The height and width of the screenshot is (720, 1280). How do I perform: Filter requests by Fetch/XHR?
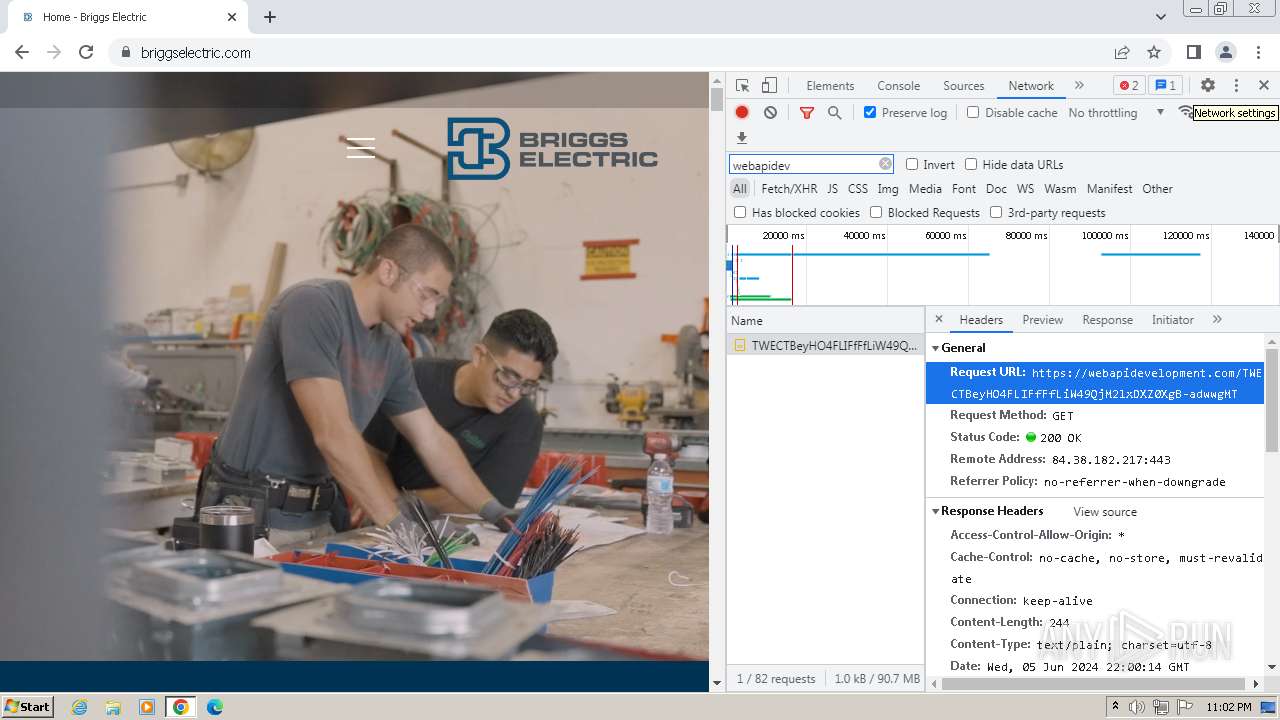[x=789, y=189]
